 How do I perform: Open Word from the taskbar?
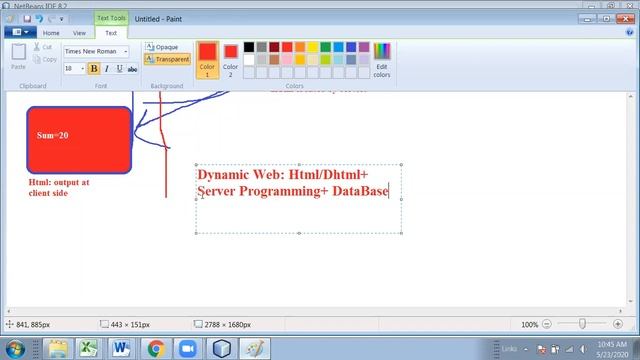121,349
